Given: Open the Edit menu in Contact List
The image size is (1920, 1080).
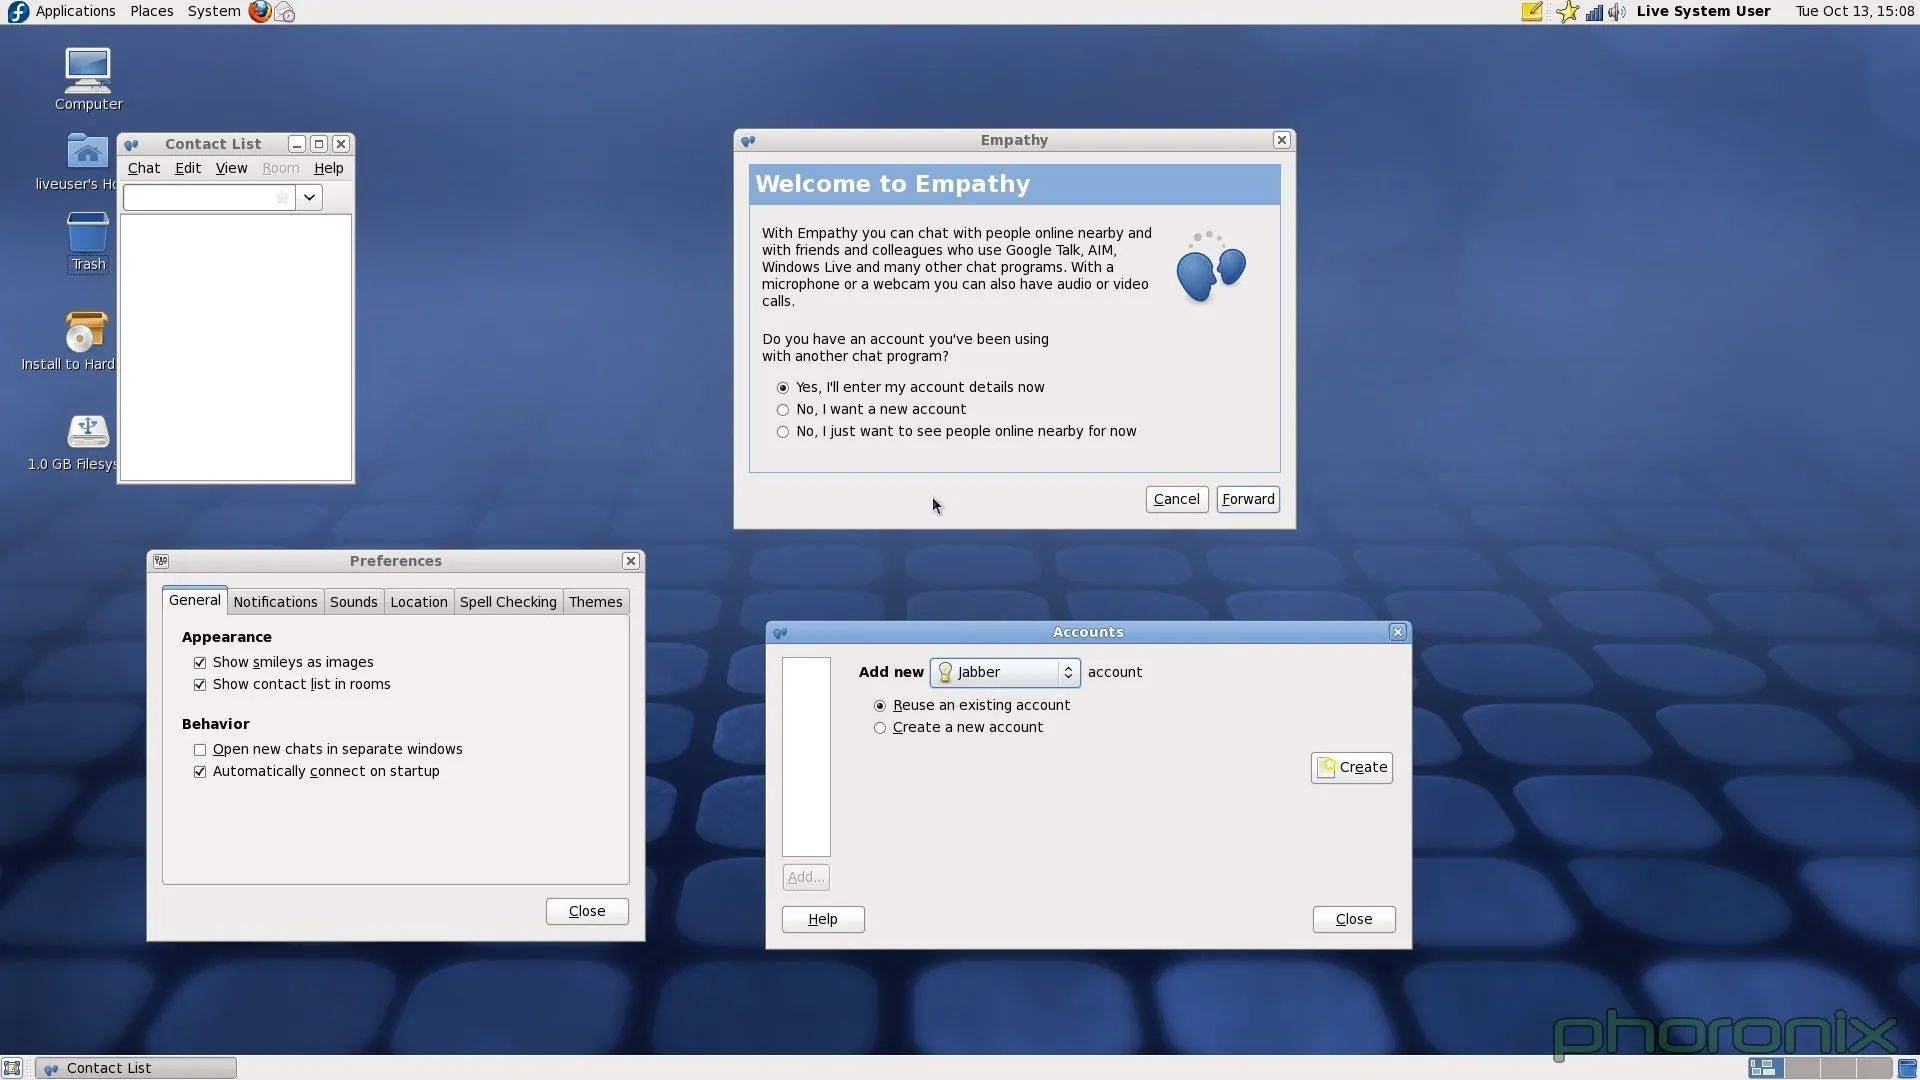Looking at the screenshot, I should (x=188, y=169).
